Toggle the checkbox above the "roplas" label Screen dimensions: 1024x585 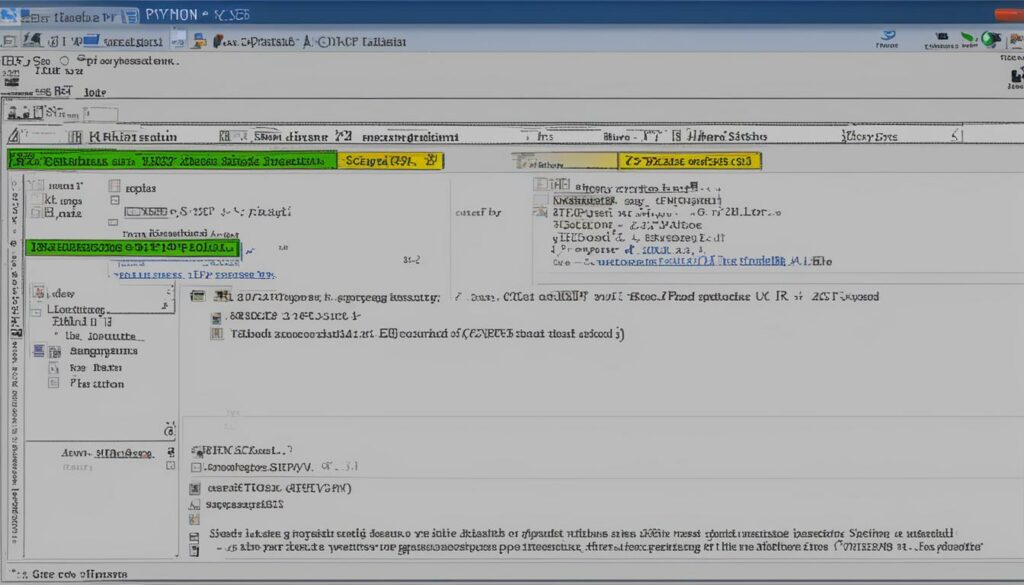[x=113, y=186]
